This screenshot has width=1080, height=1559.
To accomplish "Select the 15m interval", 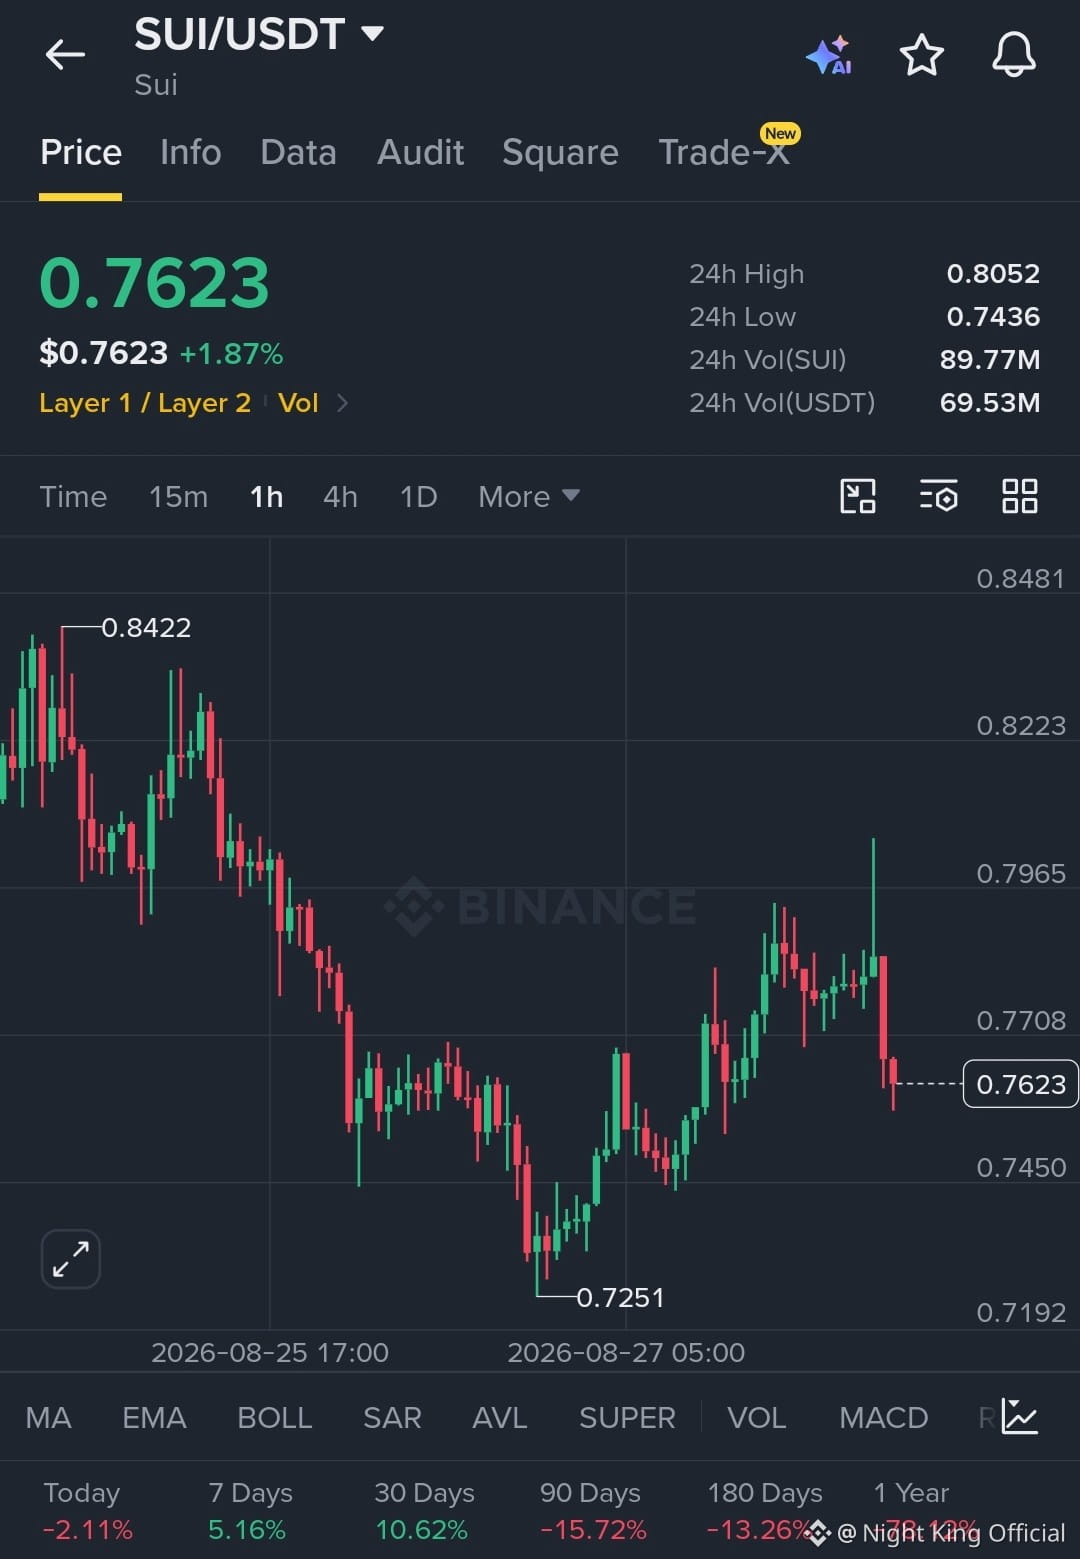I will click(178, 496).
